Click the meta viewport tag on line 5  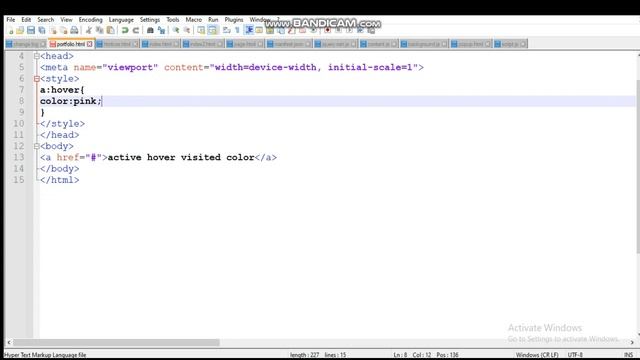point(232,68)
